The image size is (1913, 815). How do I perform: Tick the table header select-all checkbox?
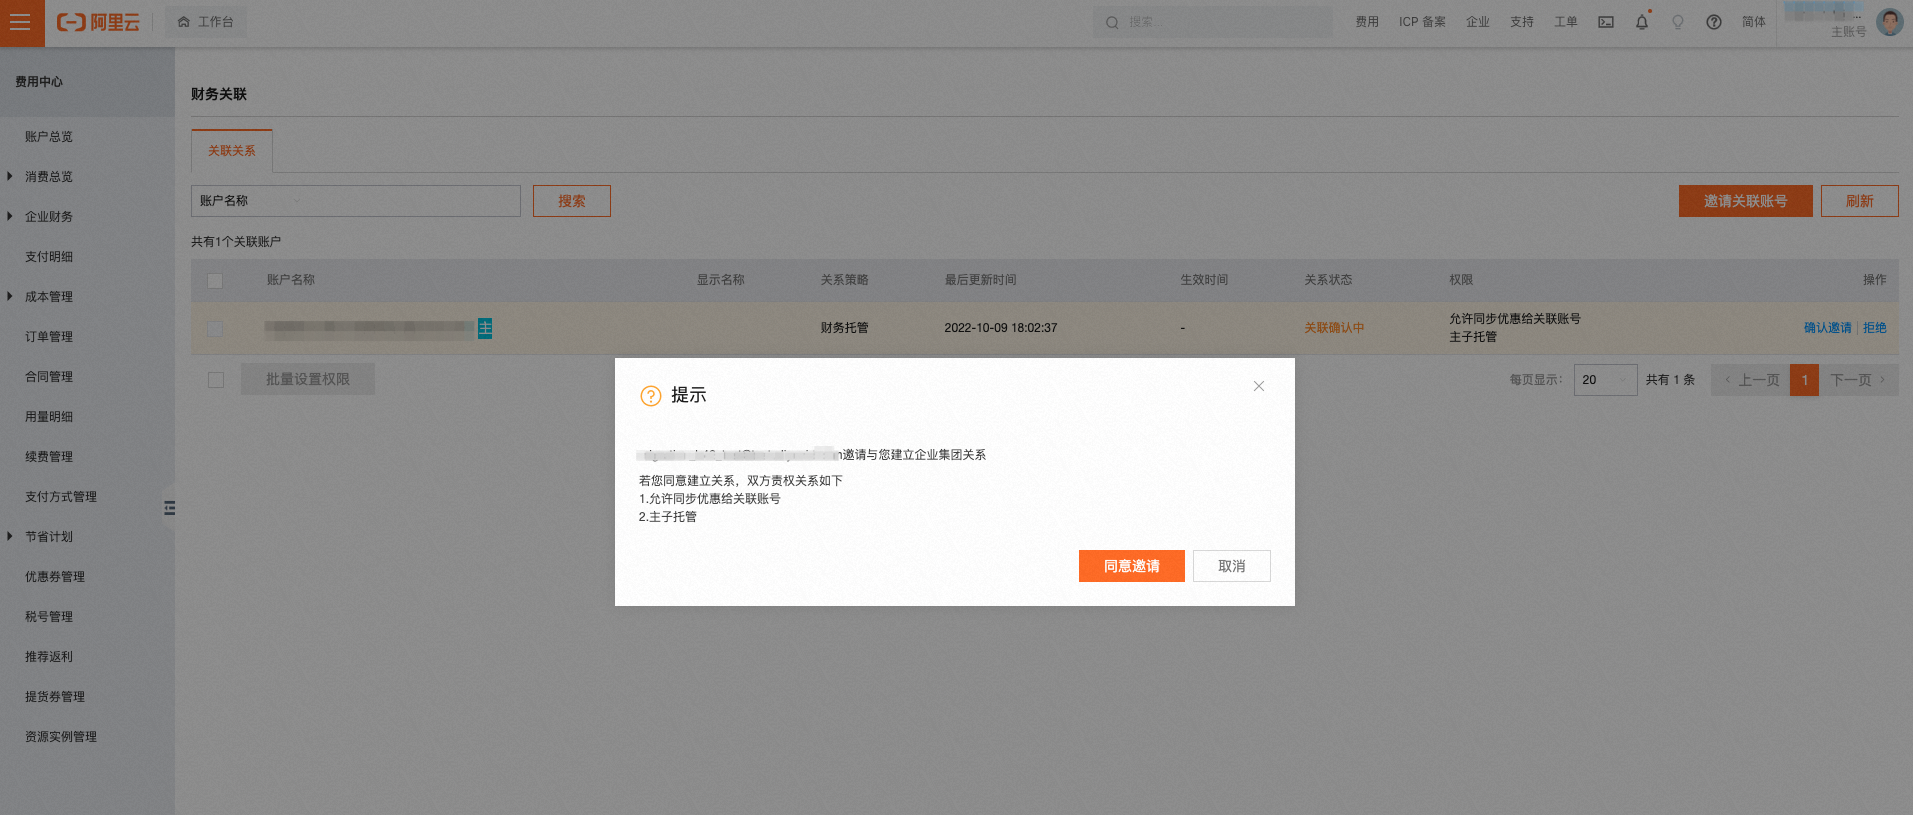215,281
